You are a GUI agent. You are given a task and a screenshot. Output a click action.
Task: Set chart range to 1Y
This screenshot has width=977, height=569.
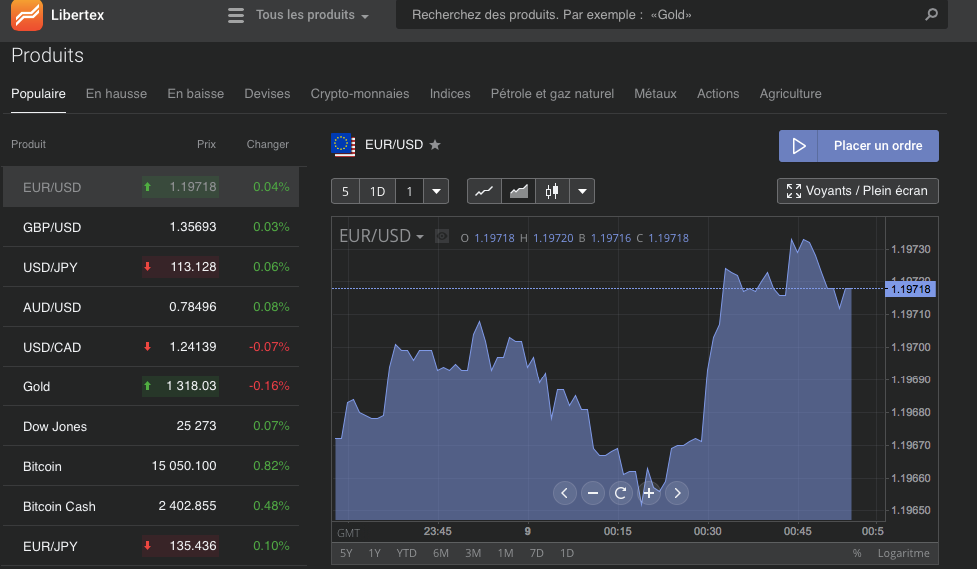point(374,553)
